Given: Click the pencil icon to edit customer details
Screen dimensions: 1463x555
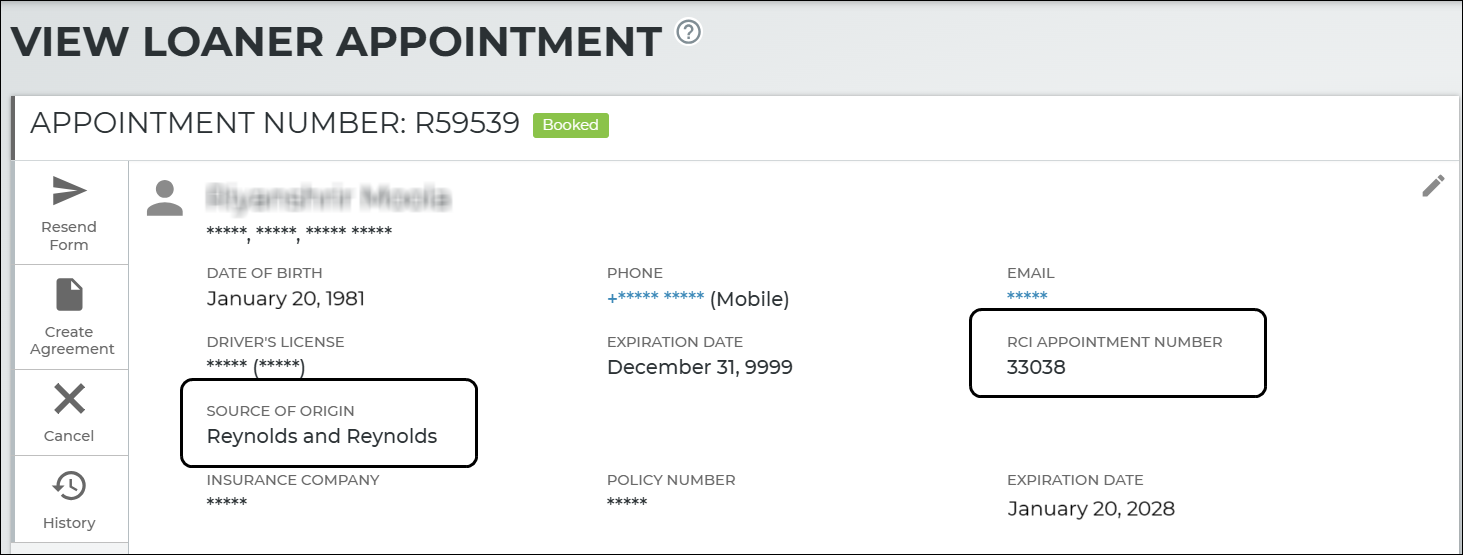Looking at the screenshot, I should tap(1433, 186).
